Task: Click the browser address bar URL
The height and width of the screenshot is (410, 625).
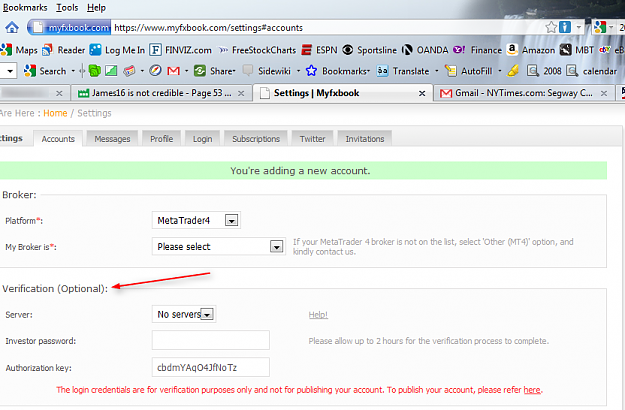Action: tap(208, 27)
